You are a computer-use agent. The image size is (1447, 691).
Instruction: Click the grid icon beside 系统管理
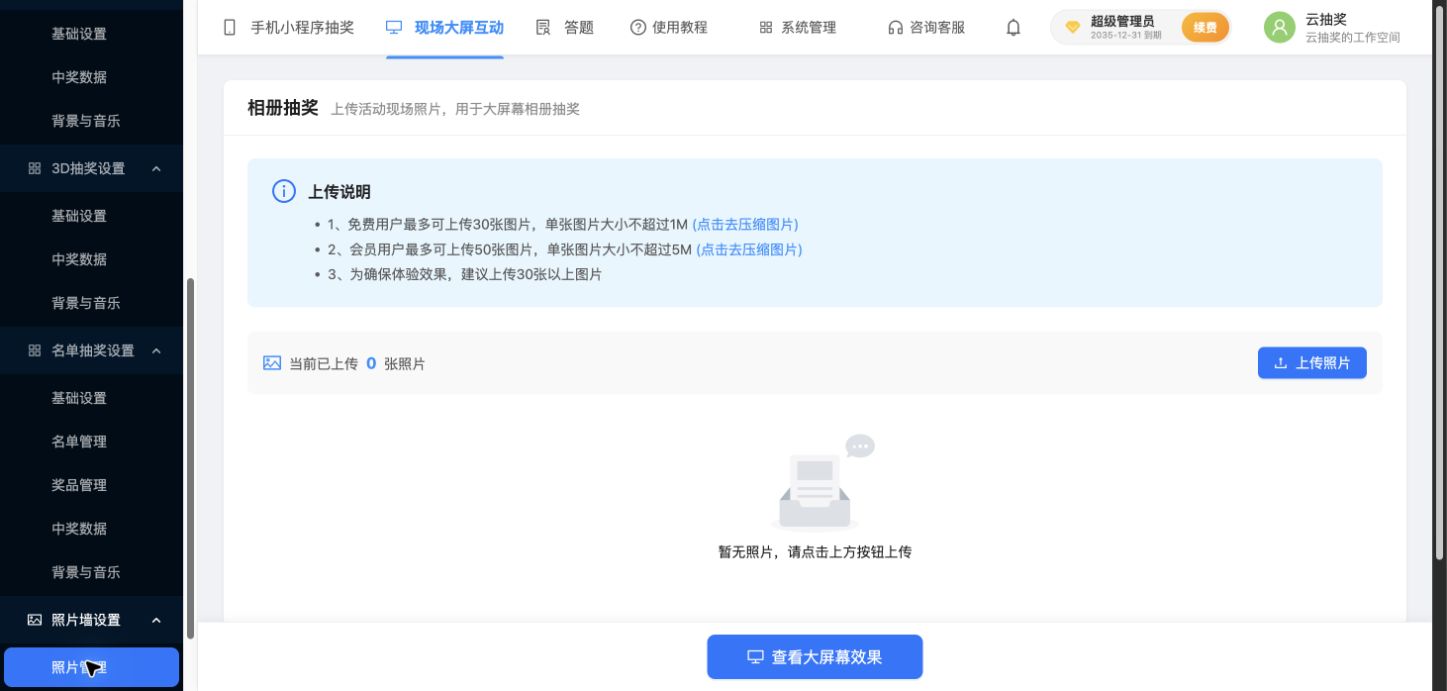pos(766,28)
